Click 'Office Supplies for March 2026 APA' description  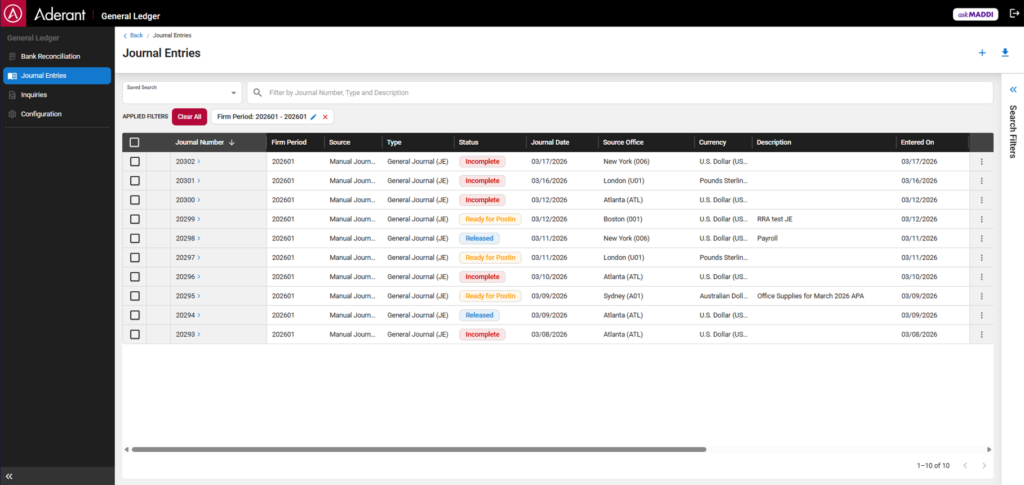coord(810,296)
